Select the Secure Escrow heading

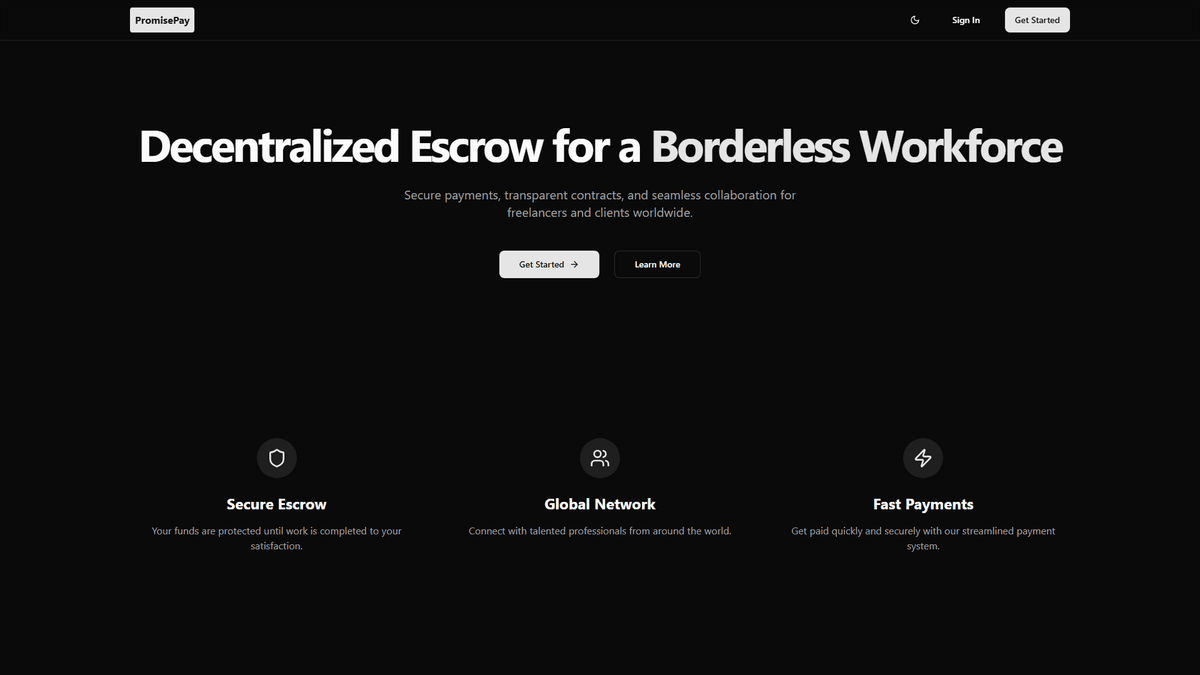point(277,505)
